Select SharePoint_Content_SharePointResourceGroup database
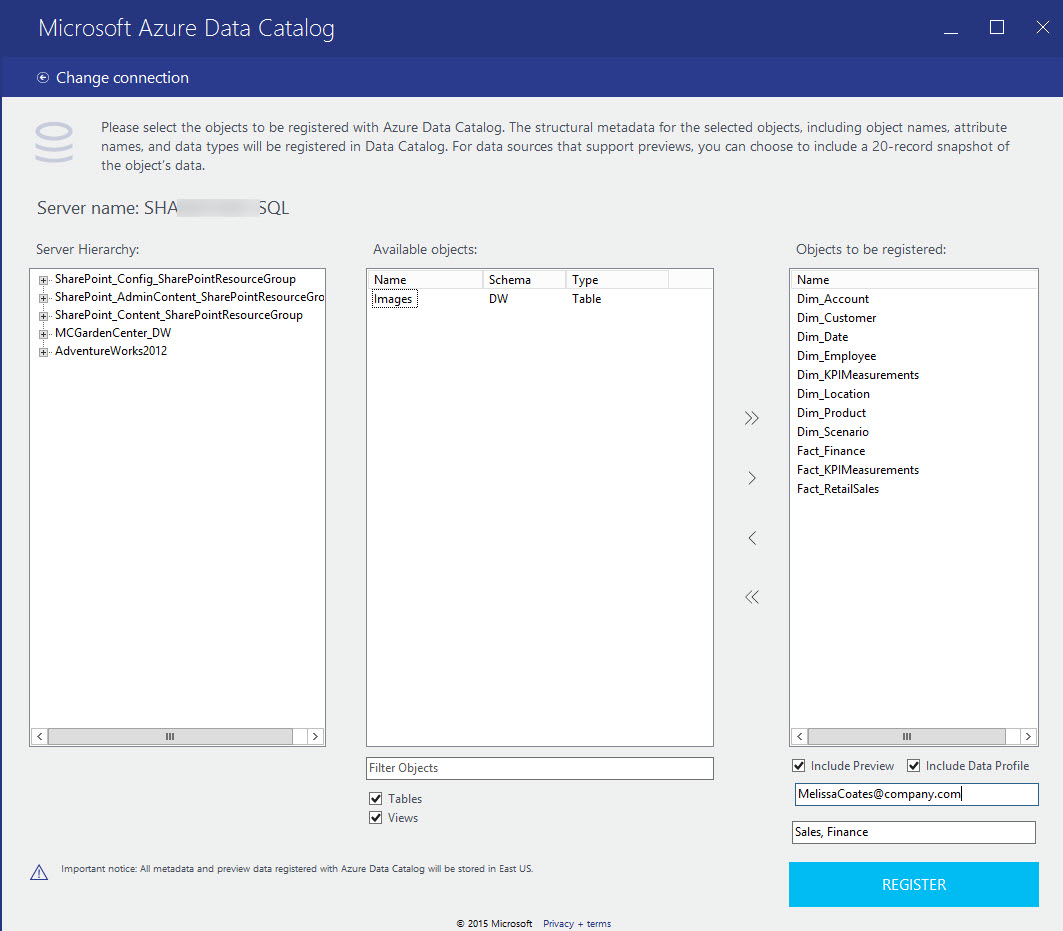The height and width of the screenshot is (931, 1063). point(179,315)
